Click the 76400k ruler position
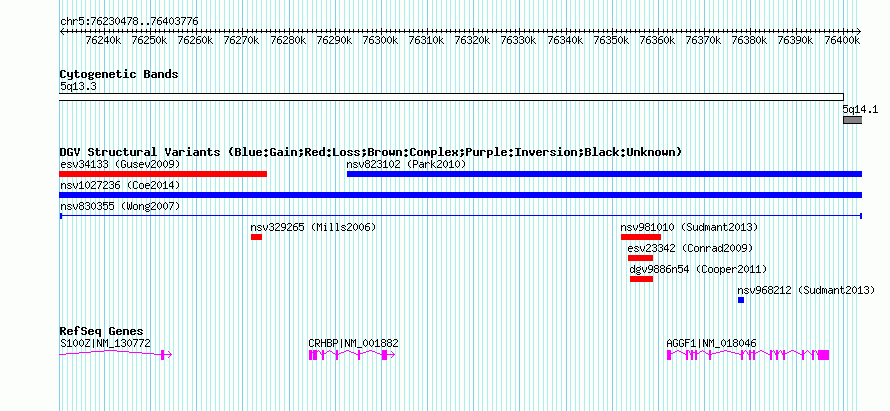890x411 pixels. point(843,41)
